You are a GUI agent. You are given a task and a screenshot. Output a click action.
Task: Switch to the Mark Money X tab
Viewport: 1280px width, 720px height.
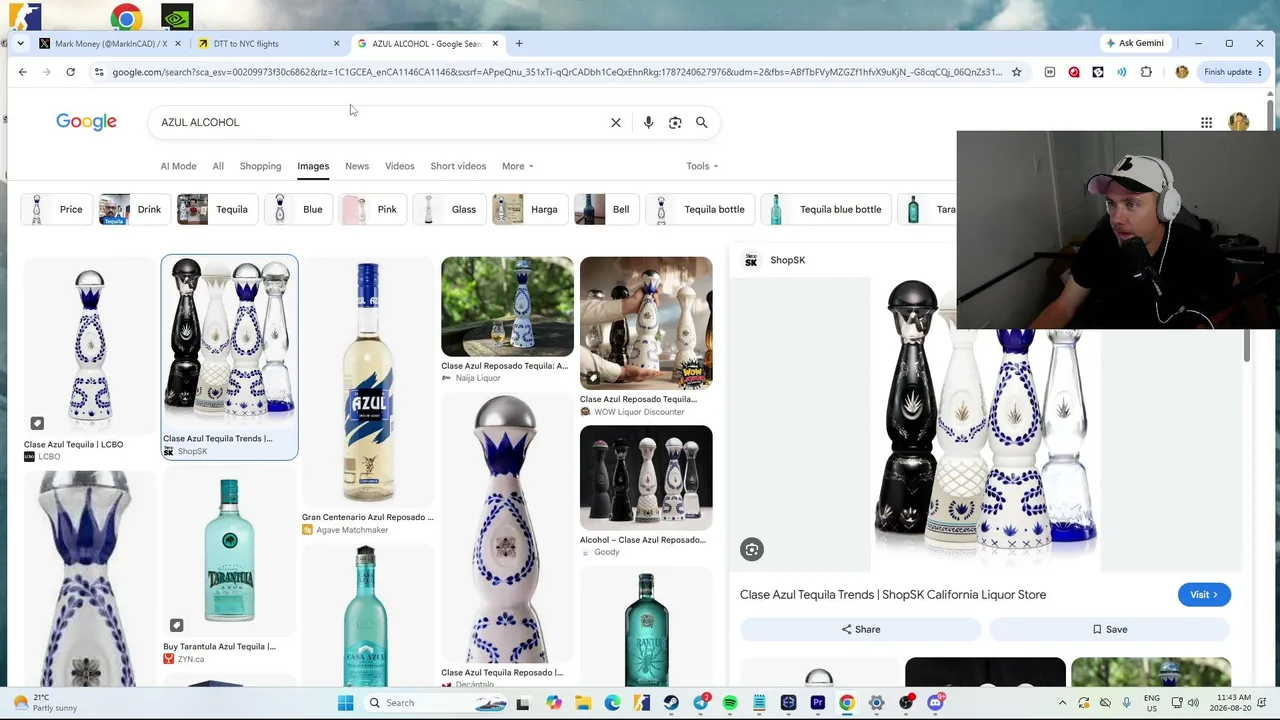[109, 43]
